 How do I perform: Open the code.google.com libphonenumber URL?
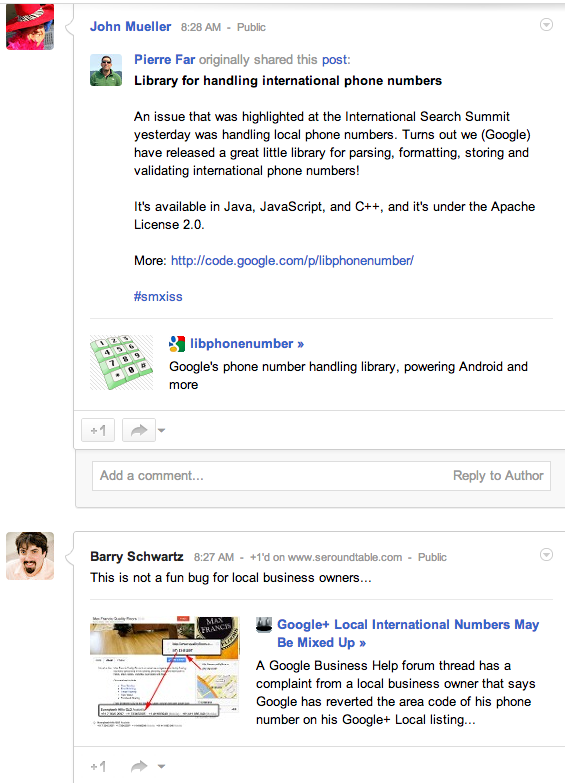tap(292, 261)
